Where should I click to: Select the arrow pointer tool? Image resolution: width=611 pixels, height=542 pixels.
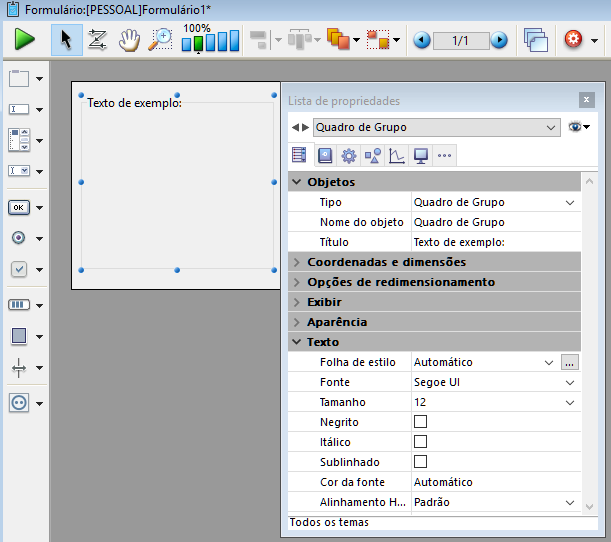click(x=66, y=40)
